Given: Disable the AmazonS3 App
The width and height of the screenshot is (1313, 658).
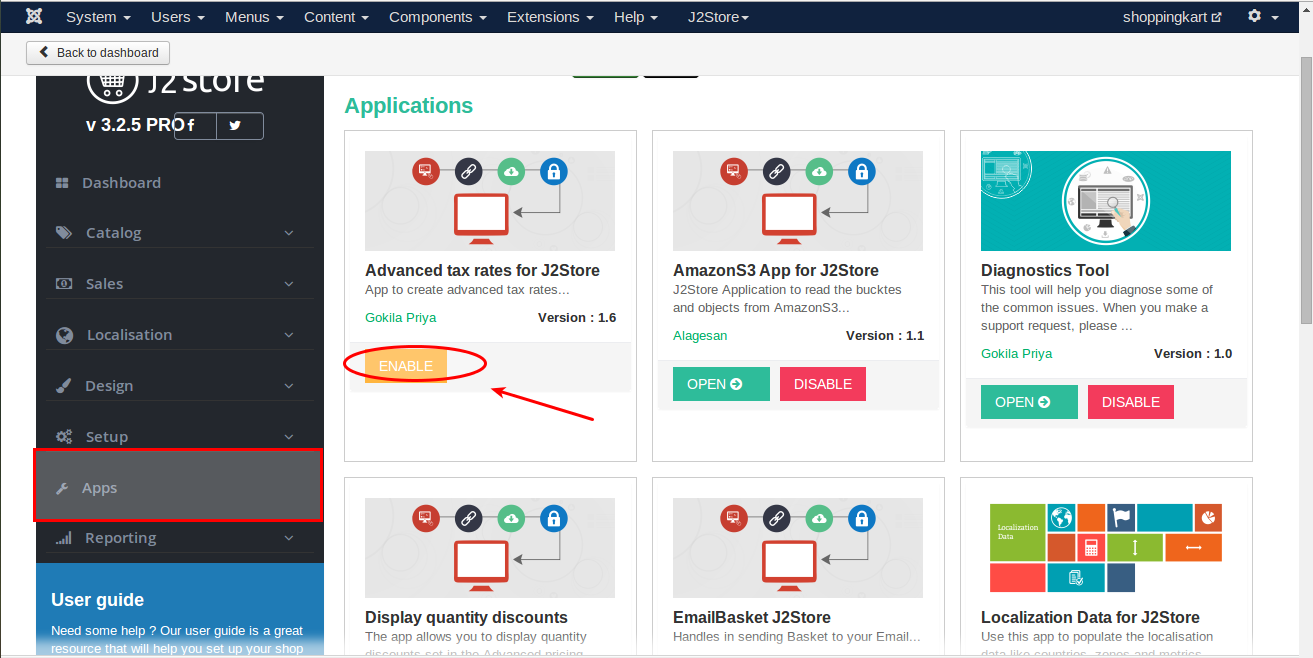Looking at the screenshot, I should coord(823,384).
